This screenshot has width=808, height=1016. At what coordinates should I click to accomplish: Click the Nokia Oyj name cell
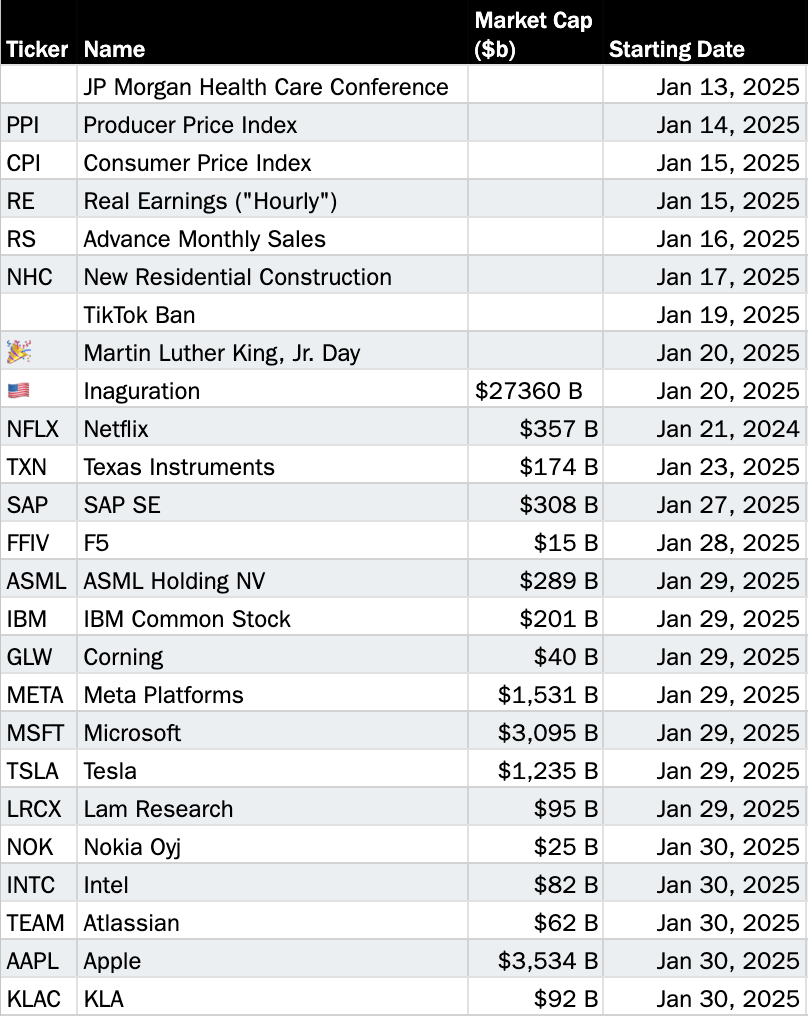tap(132, 847)
